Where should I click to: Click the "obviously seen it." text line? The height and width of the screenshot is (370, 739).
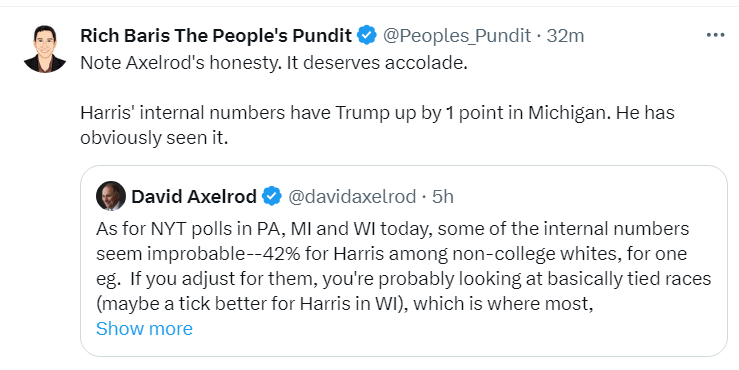[x=154, y=138]
